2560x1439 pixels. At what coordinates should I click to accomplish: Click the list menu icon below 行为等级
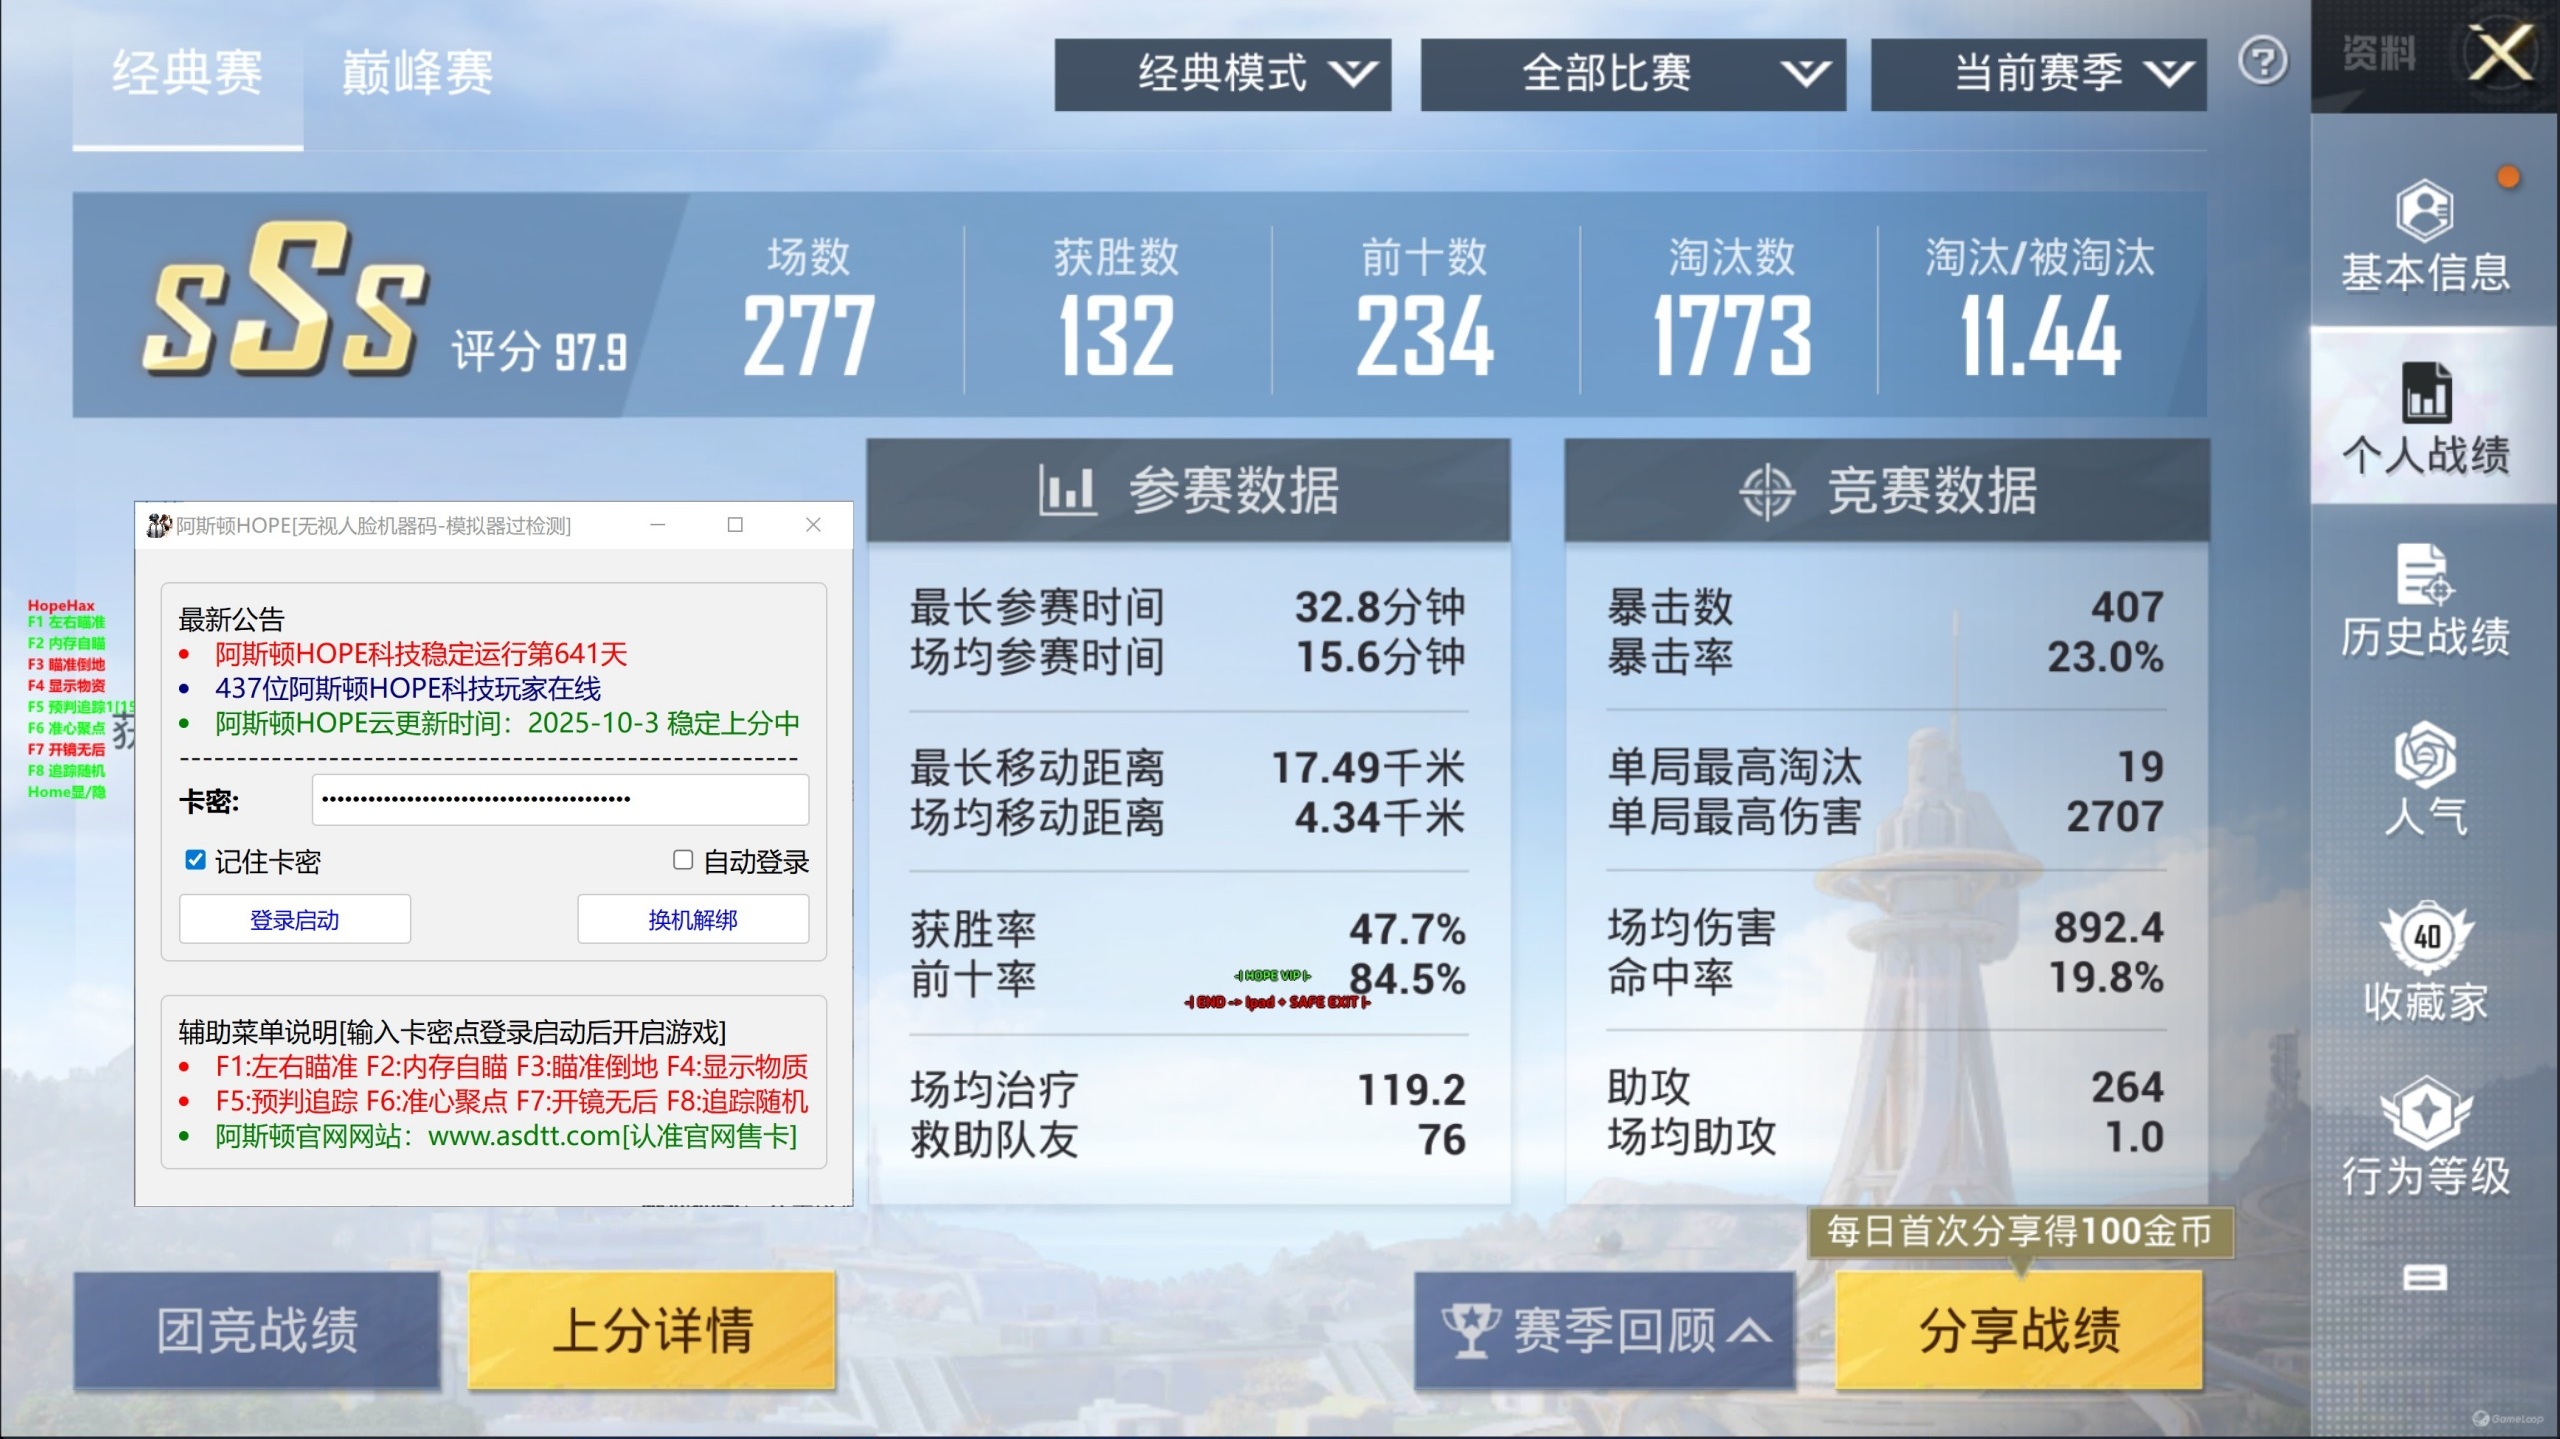(2424, 1278)
